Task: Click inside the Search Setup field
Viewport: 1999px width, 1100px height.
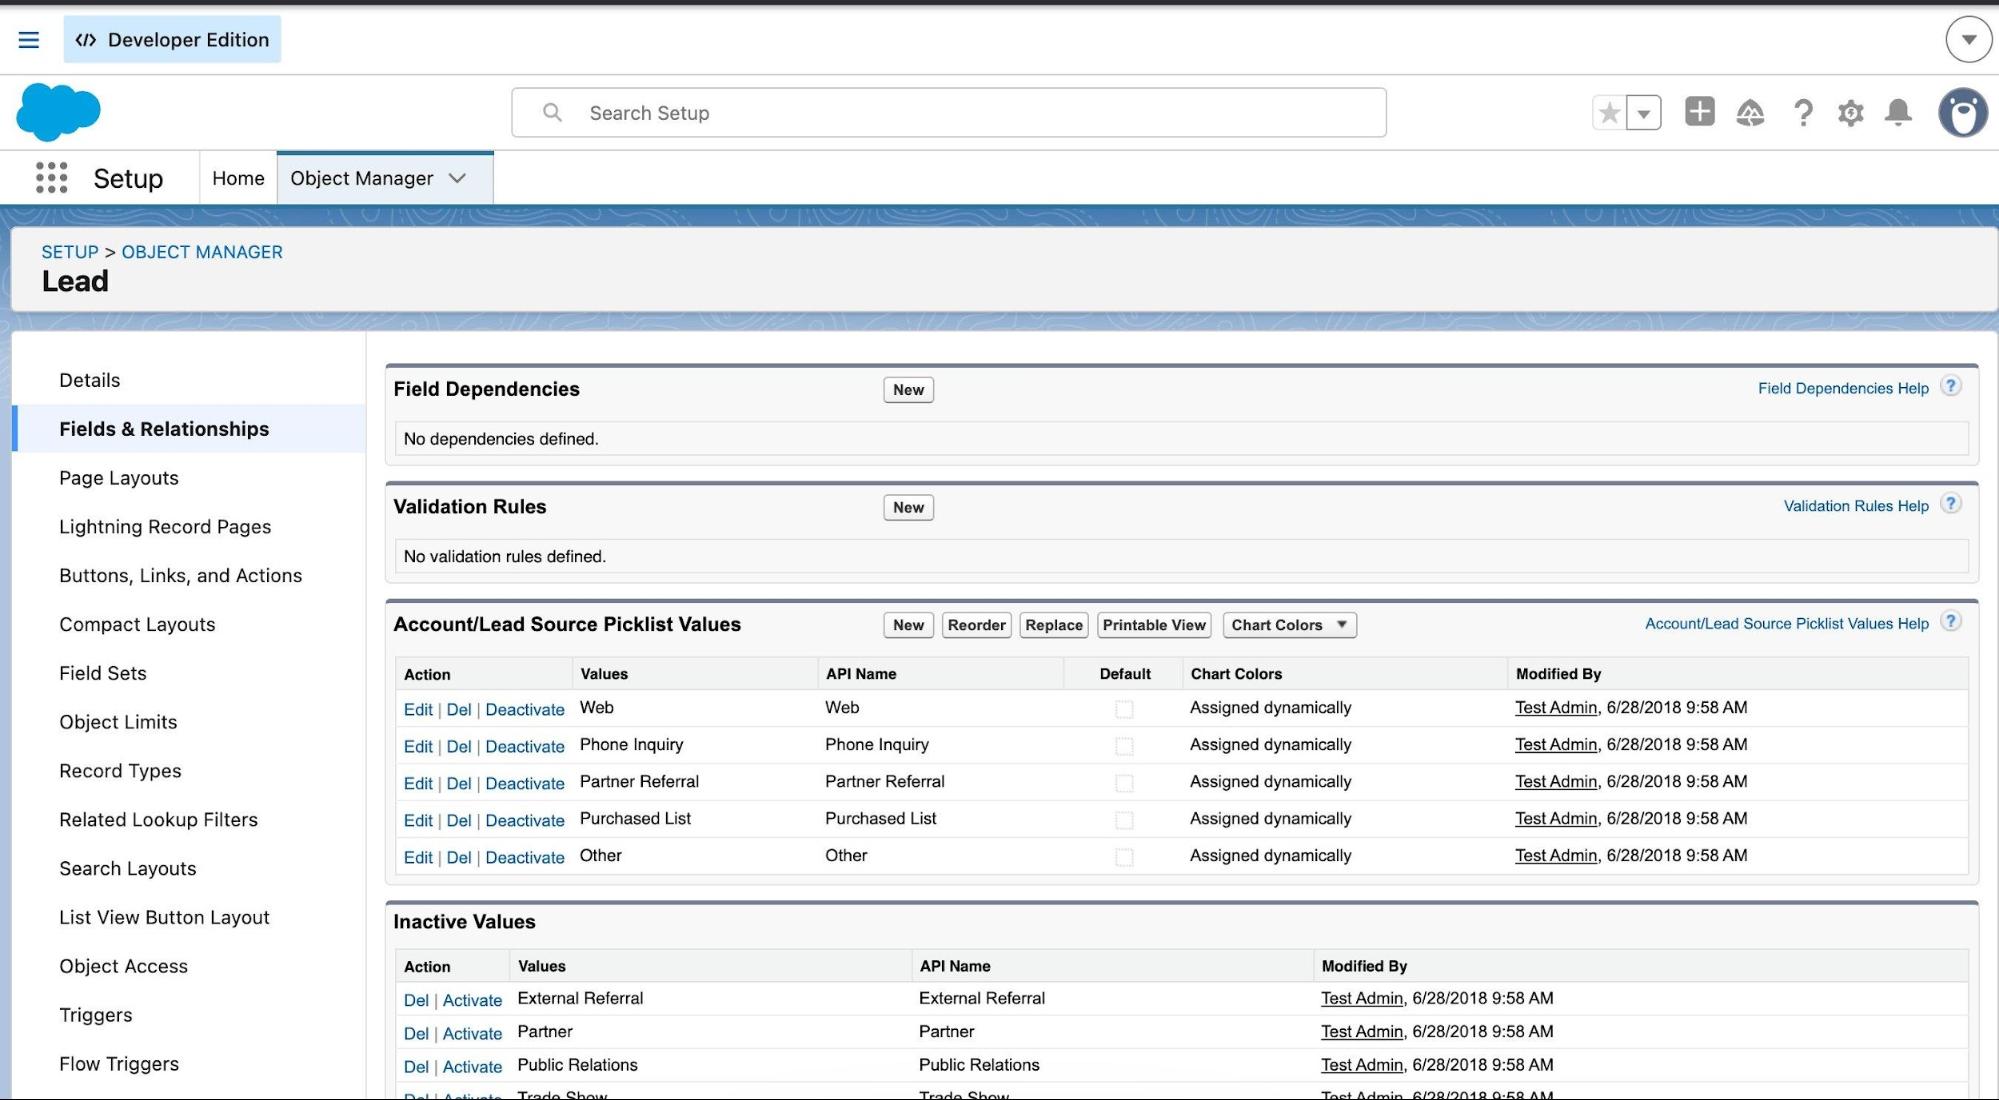Action: 948,113
